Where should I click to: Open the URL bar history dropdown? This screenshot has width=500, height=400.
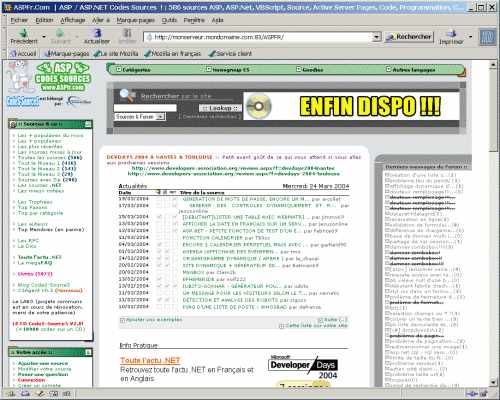tap(377, 37)
